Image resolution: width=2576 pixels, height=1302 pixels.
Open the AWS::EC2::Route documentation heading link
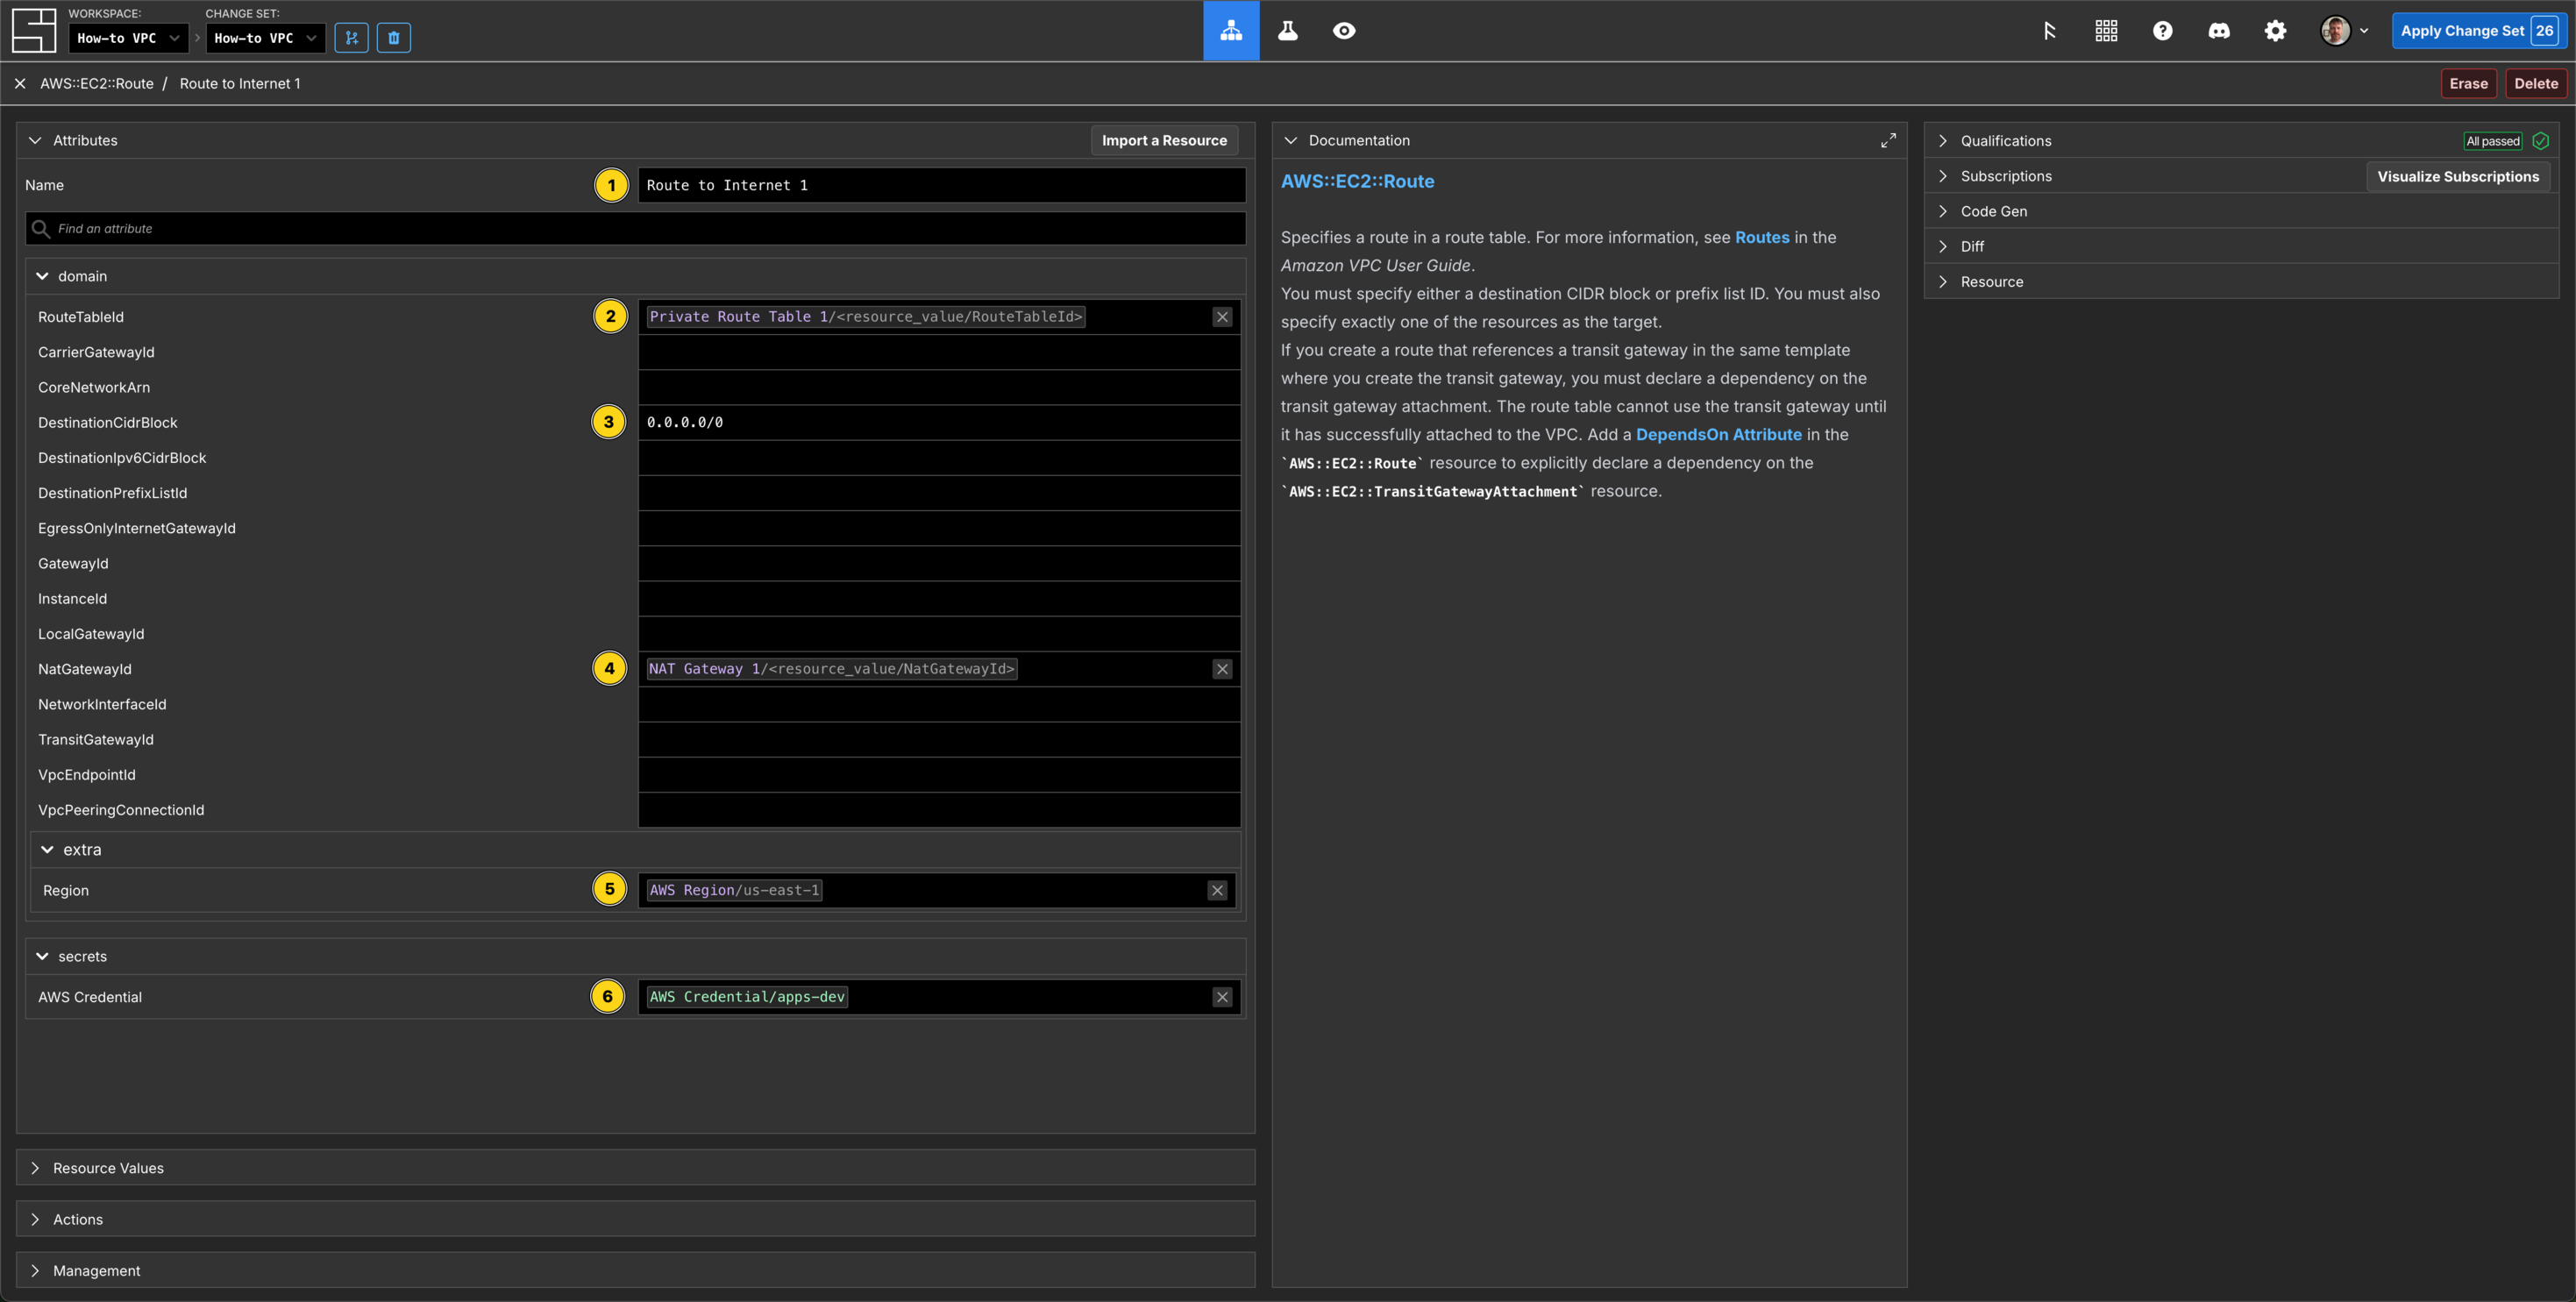coord(1357,182)
